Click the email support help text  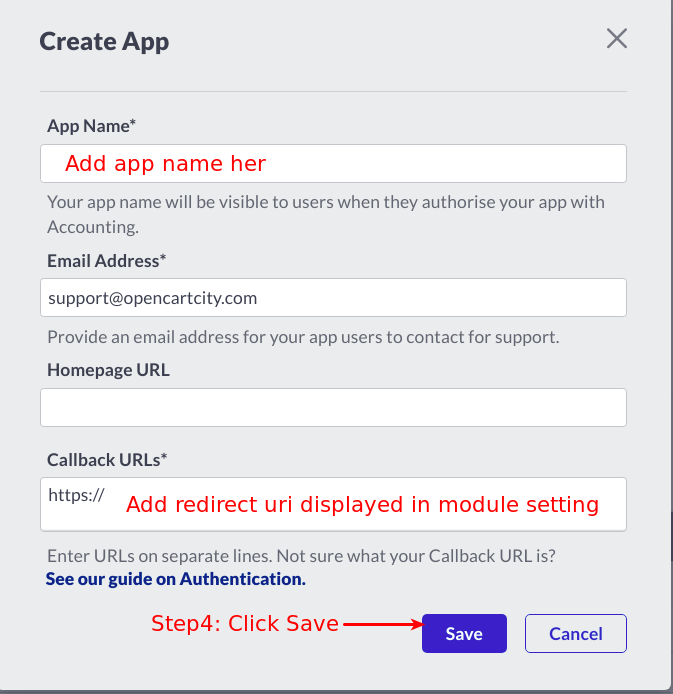click(303, 337)
